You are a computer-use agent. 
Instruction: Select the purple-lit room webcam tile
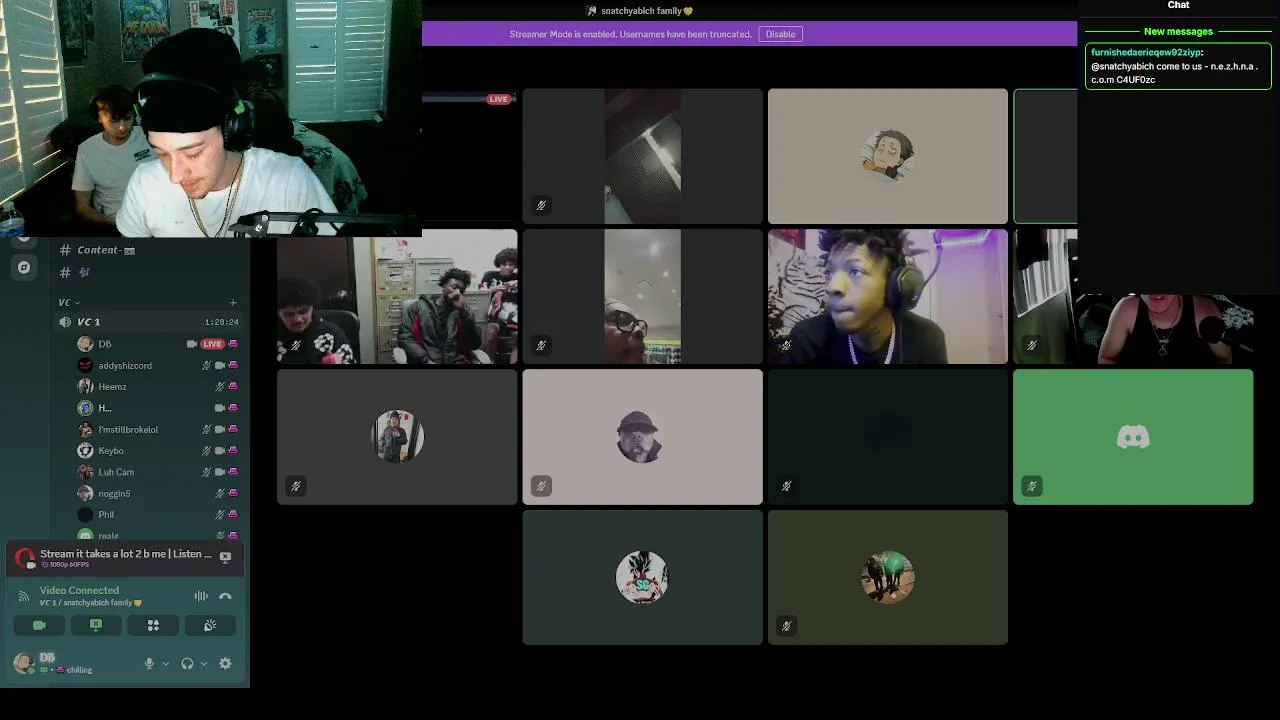click(x=888, y=297)
